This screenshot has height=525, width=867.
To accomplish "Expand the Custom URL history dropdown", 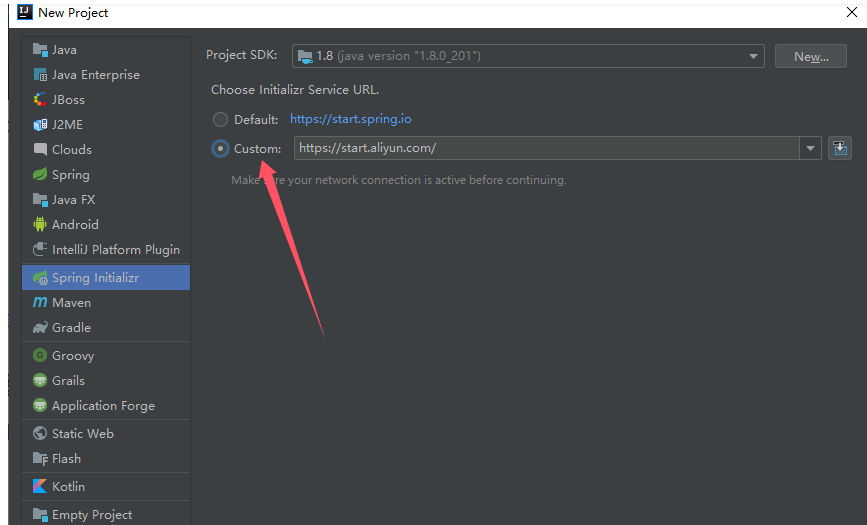I will 810,148.
